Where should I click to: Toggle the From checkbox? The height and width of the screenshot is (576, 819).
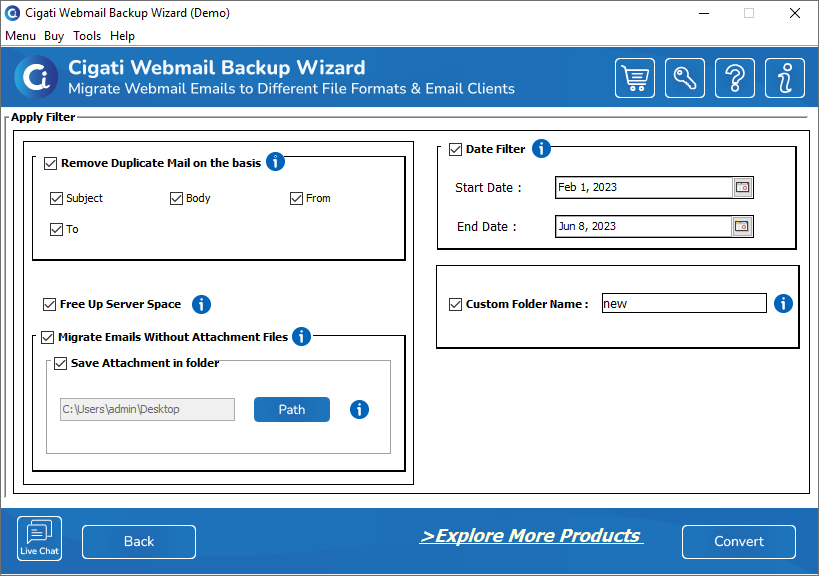pyautogui.click(x=296, y=198)
